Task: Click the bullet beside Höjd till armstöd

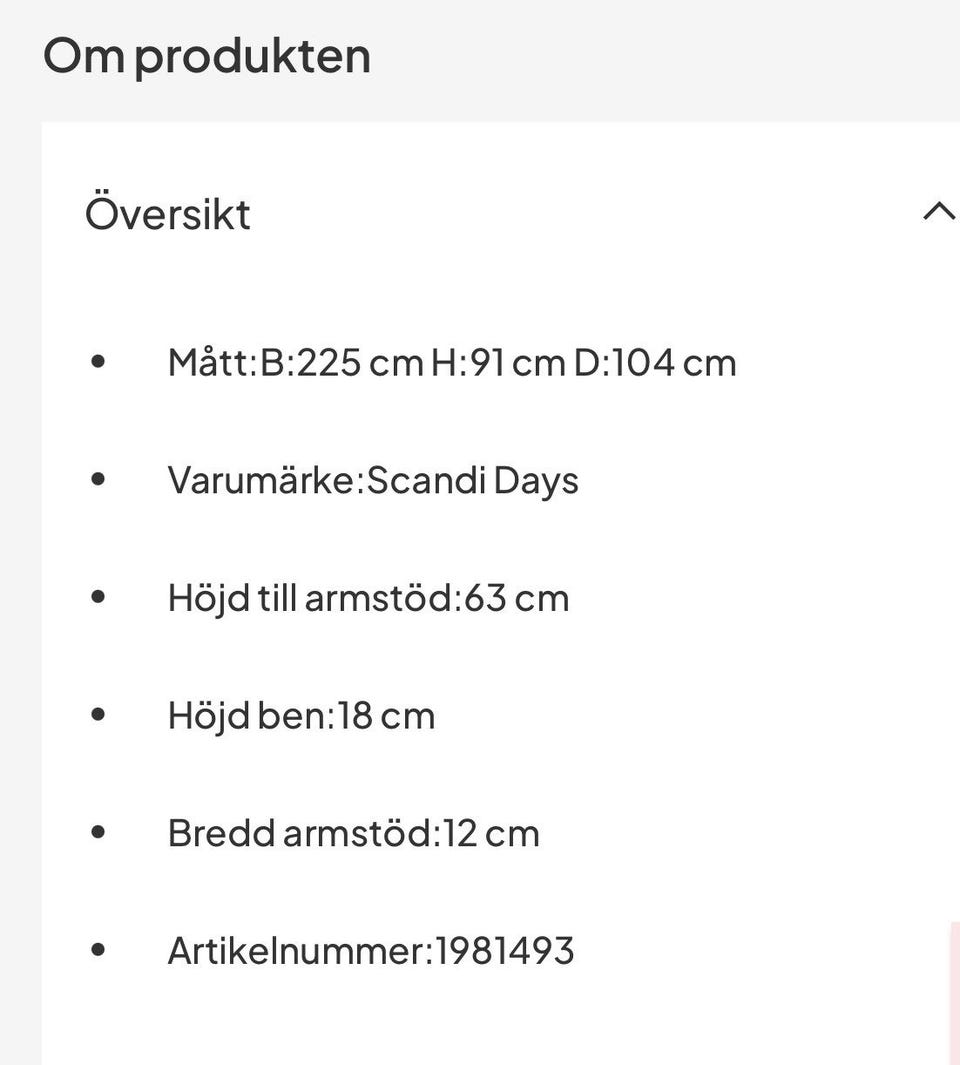Action: 99,596
